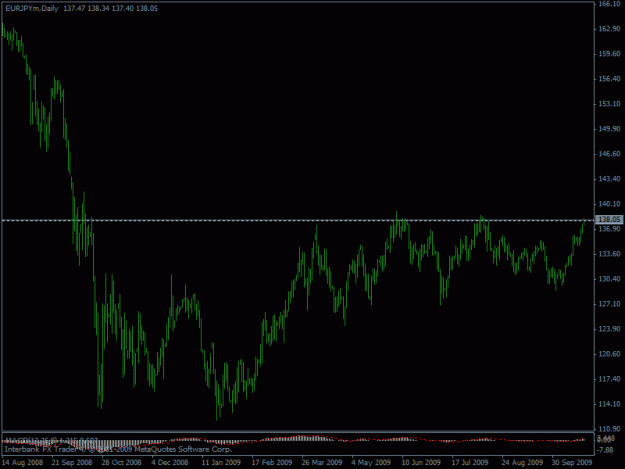Image resolution: width=625 pixels, height=469 pixels.
Task: Click the 4 May 2009 date label
Action: click(371, 463)
